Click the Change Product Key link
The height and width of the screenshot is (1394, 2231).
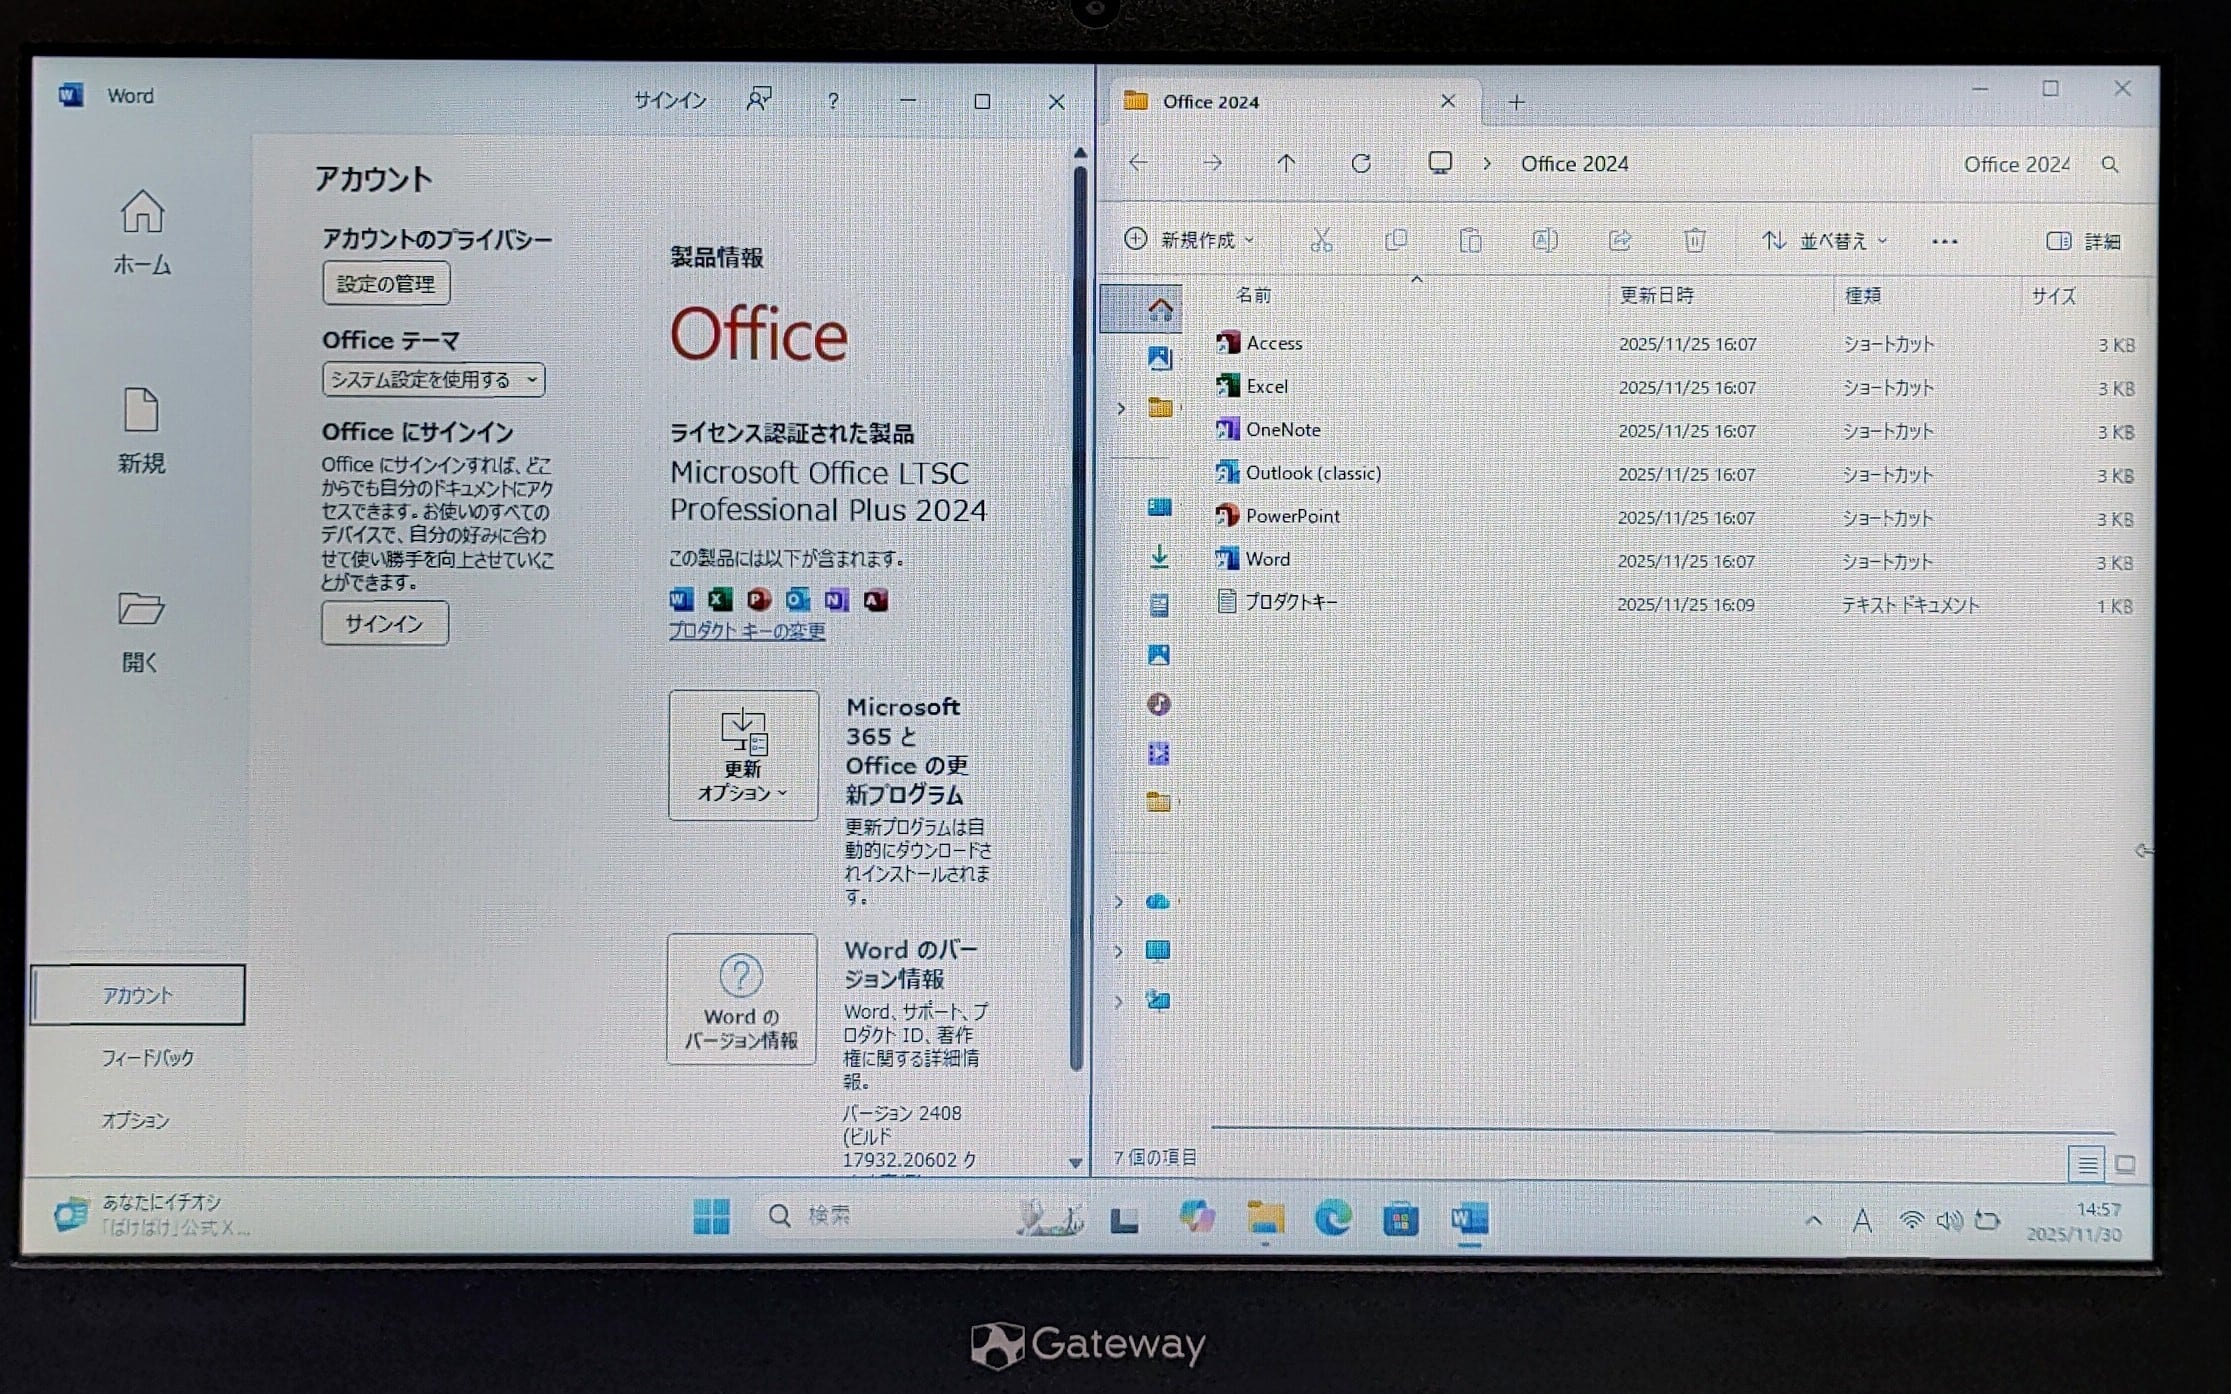click(x=746, y=631)
